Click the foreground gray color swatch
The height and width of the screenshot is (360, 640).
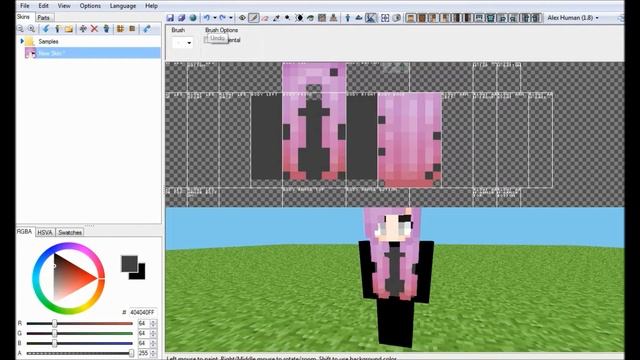coord(129,263)
